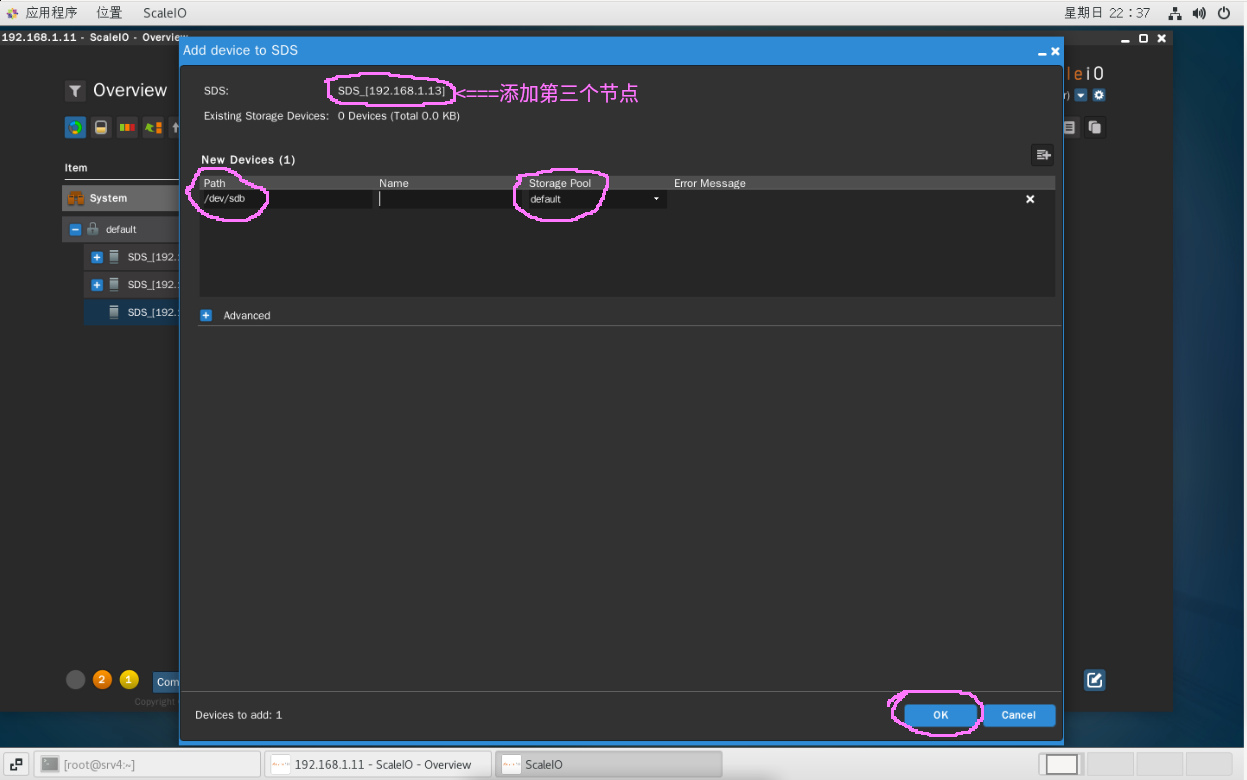
Task: Show the grey alerts indicator
Action: 75,680
